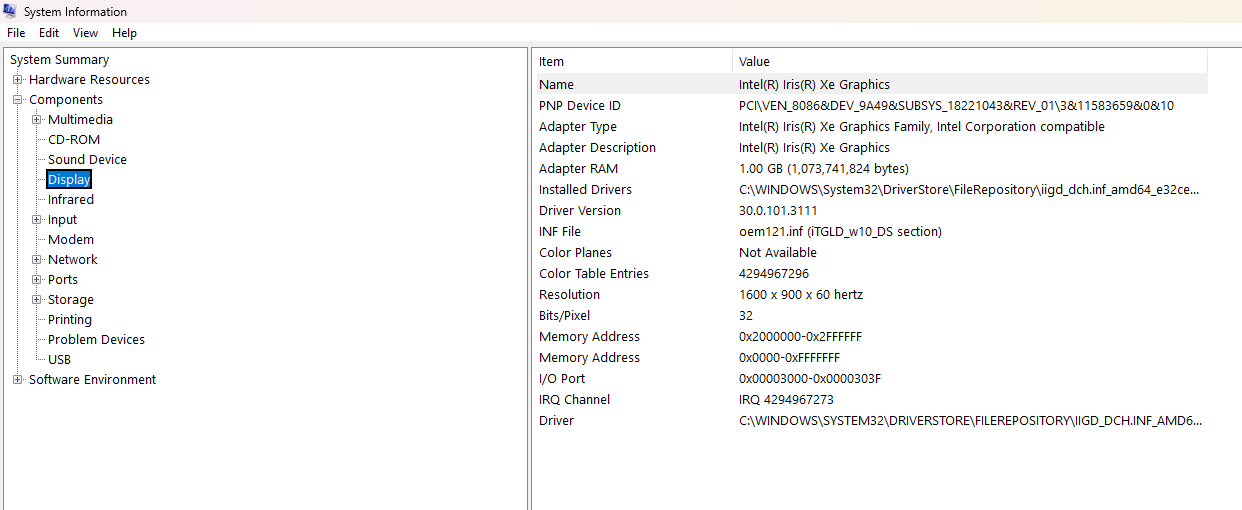
Task: Select the IRQ Channel row
Action: 870,400
